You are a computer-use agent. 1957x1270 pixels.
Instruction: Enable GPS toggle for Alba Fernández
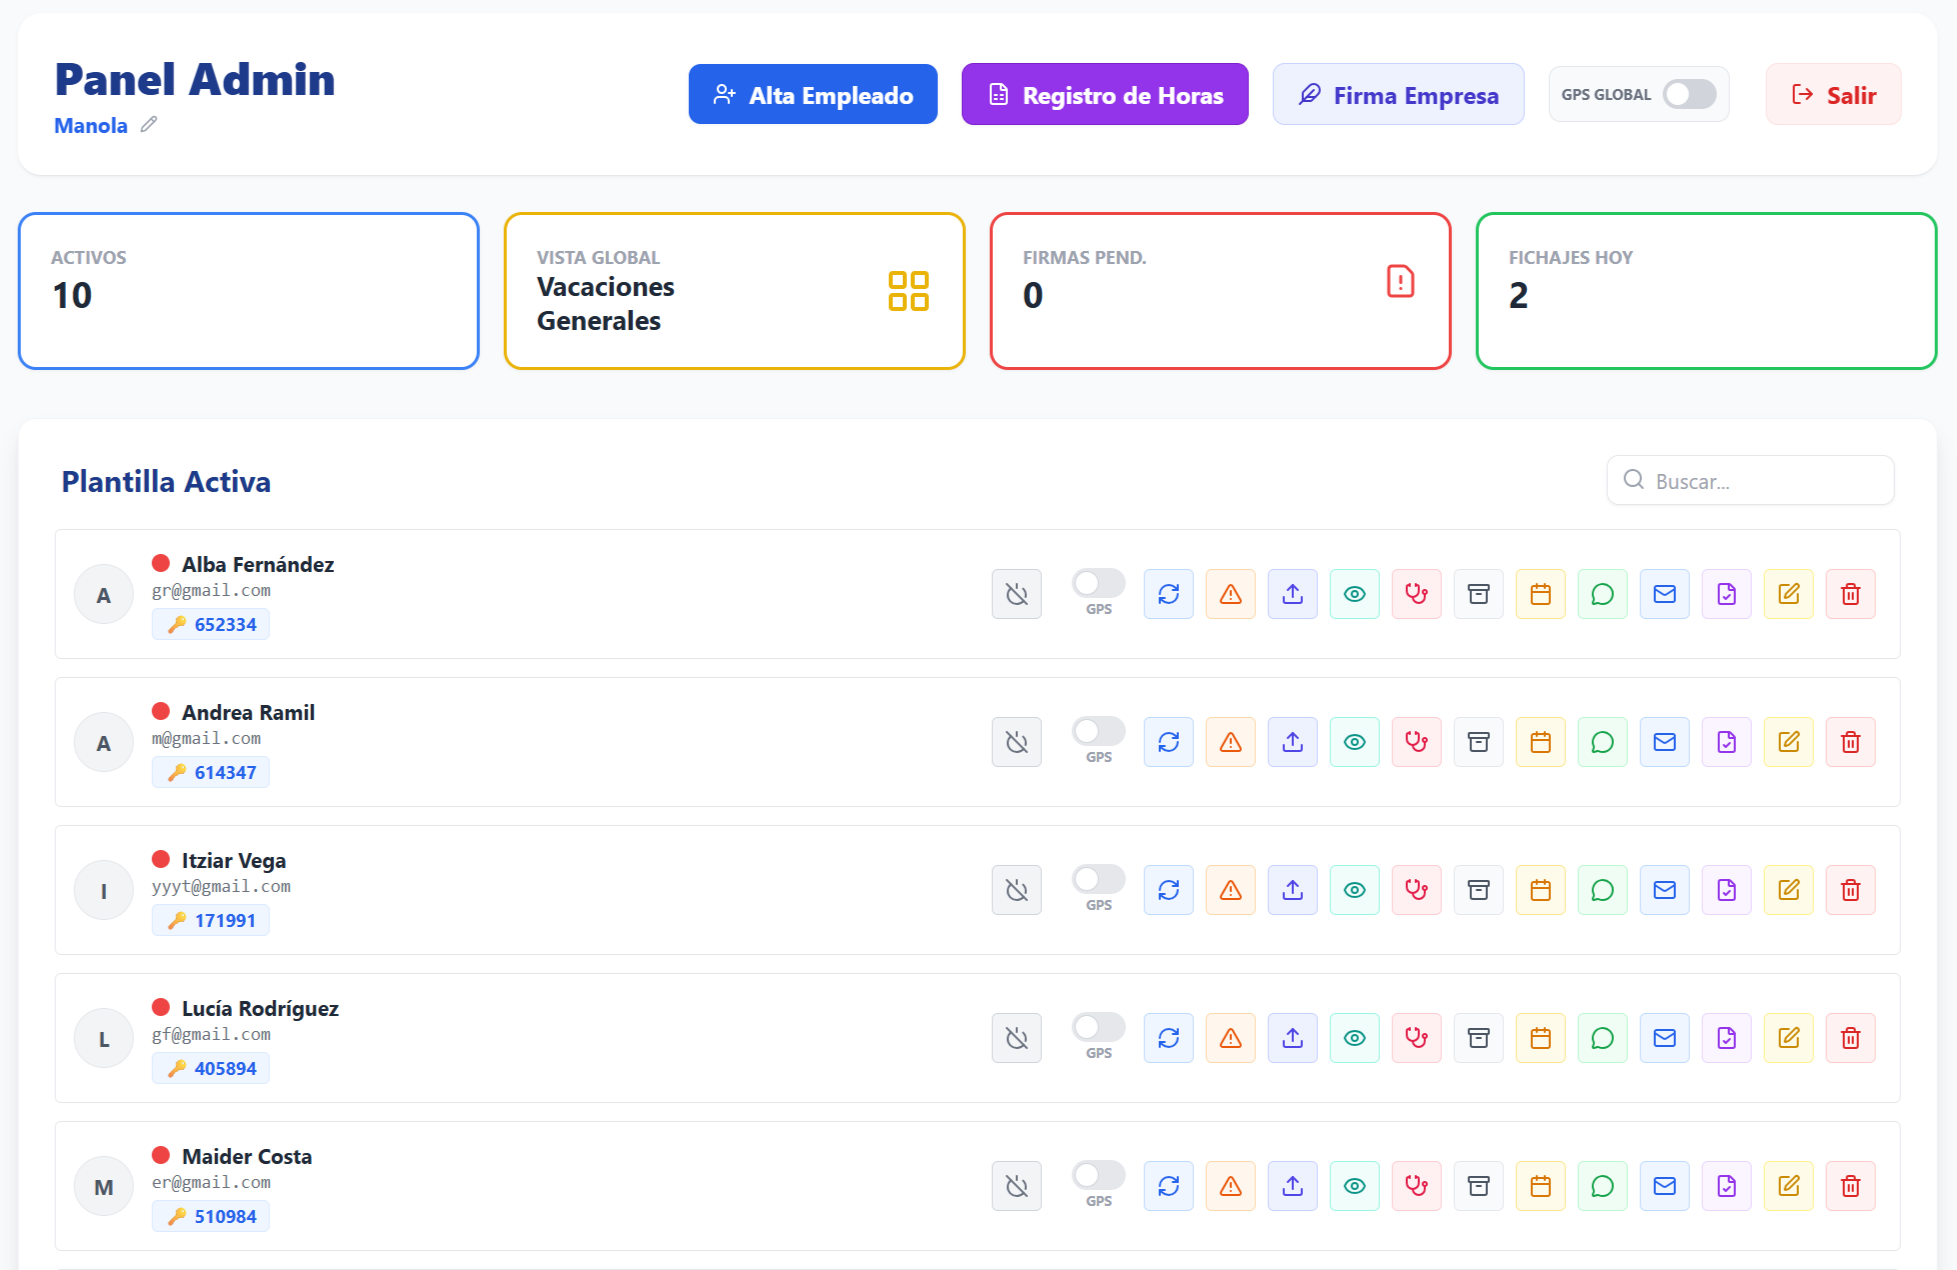[1098, 583]
